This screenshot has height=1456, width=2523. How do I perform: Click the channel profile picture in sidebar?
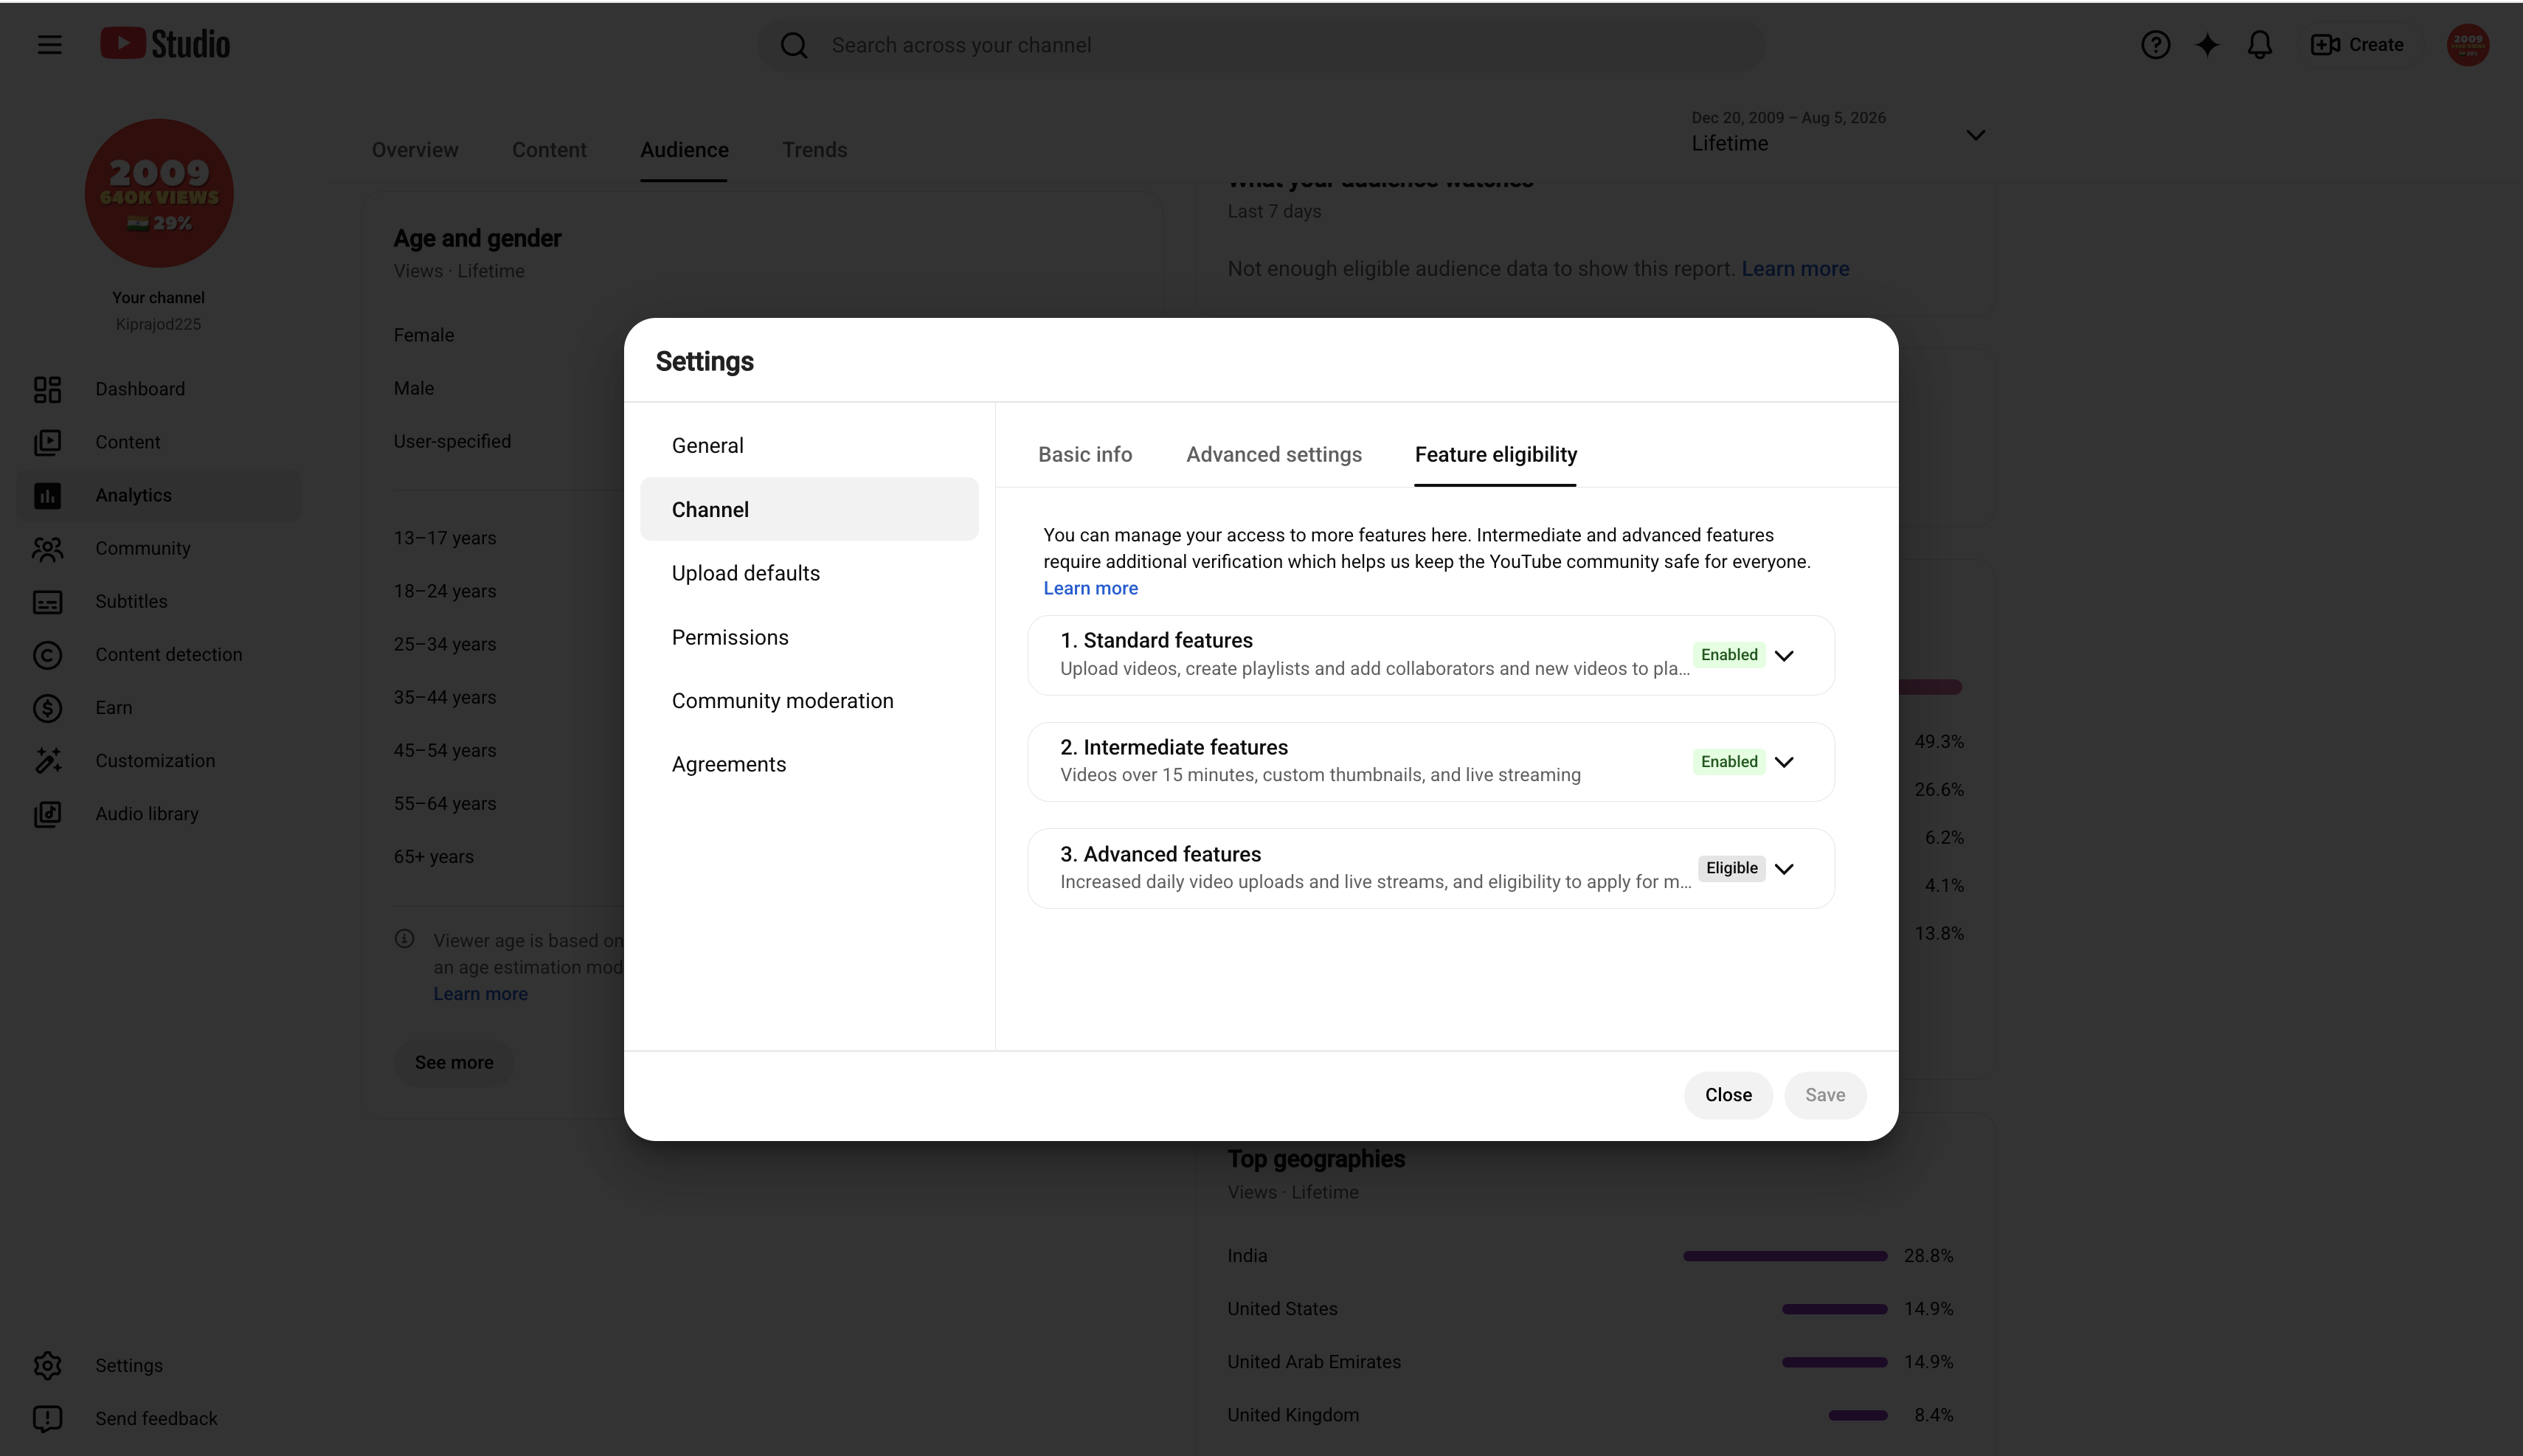159,193
